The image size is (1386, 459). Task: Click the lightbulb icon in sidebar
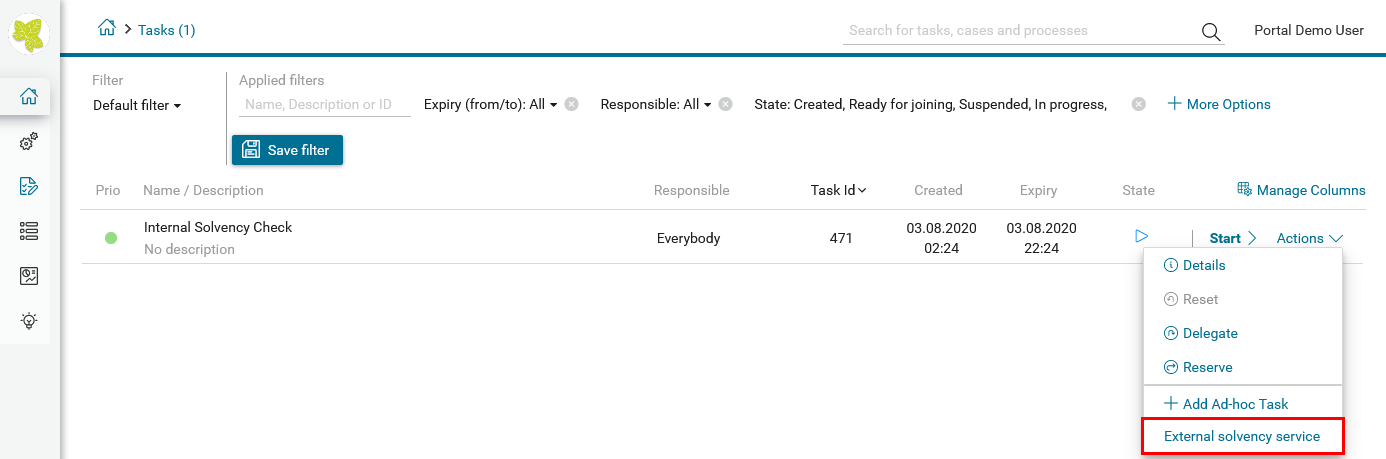point(29,321)
